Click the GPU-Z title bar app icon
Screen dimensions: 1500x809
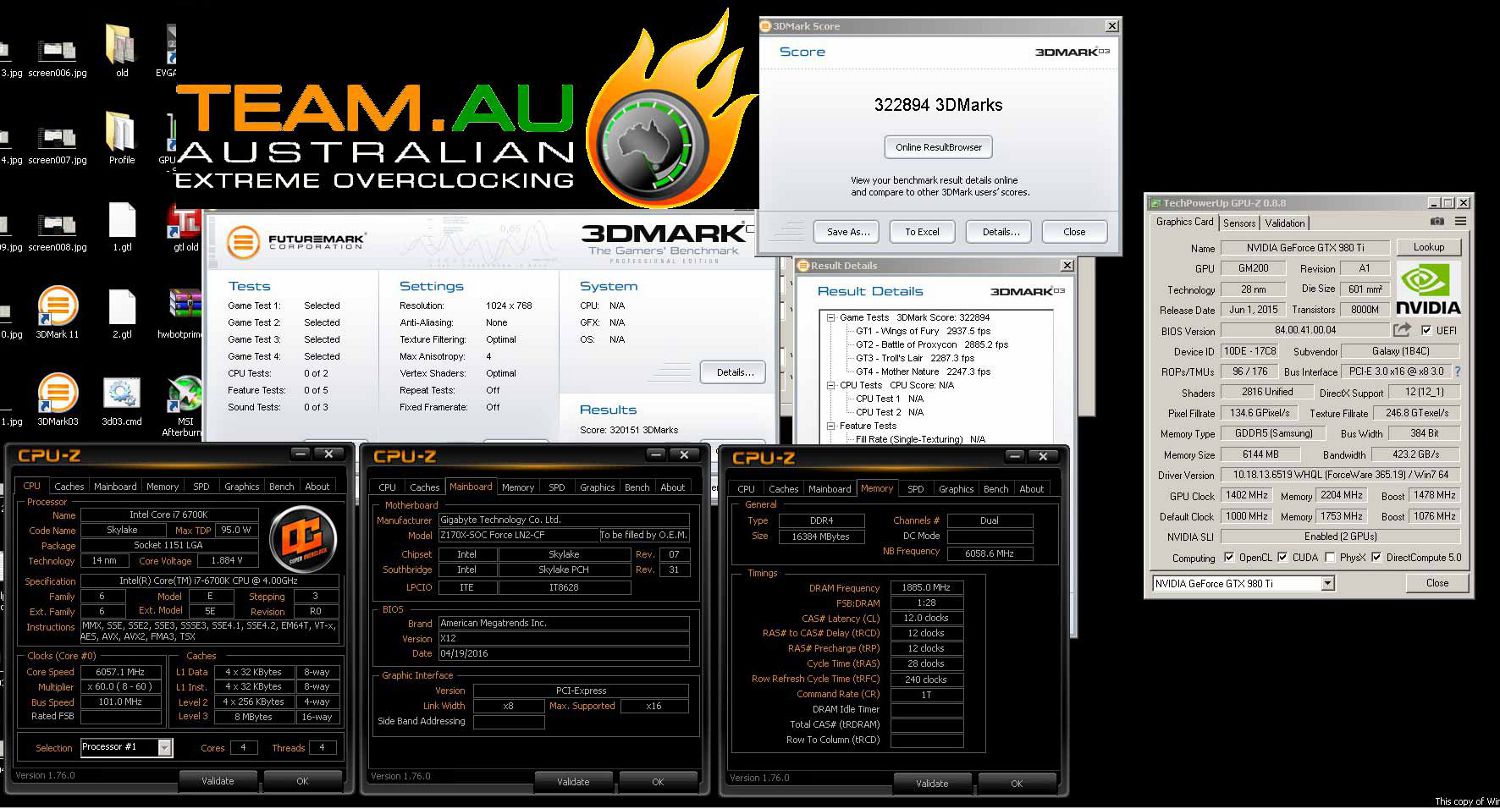tap(1154, 203)
